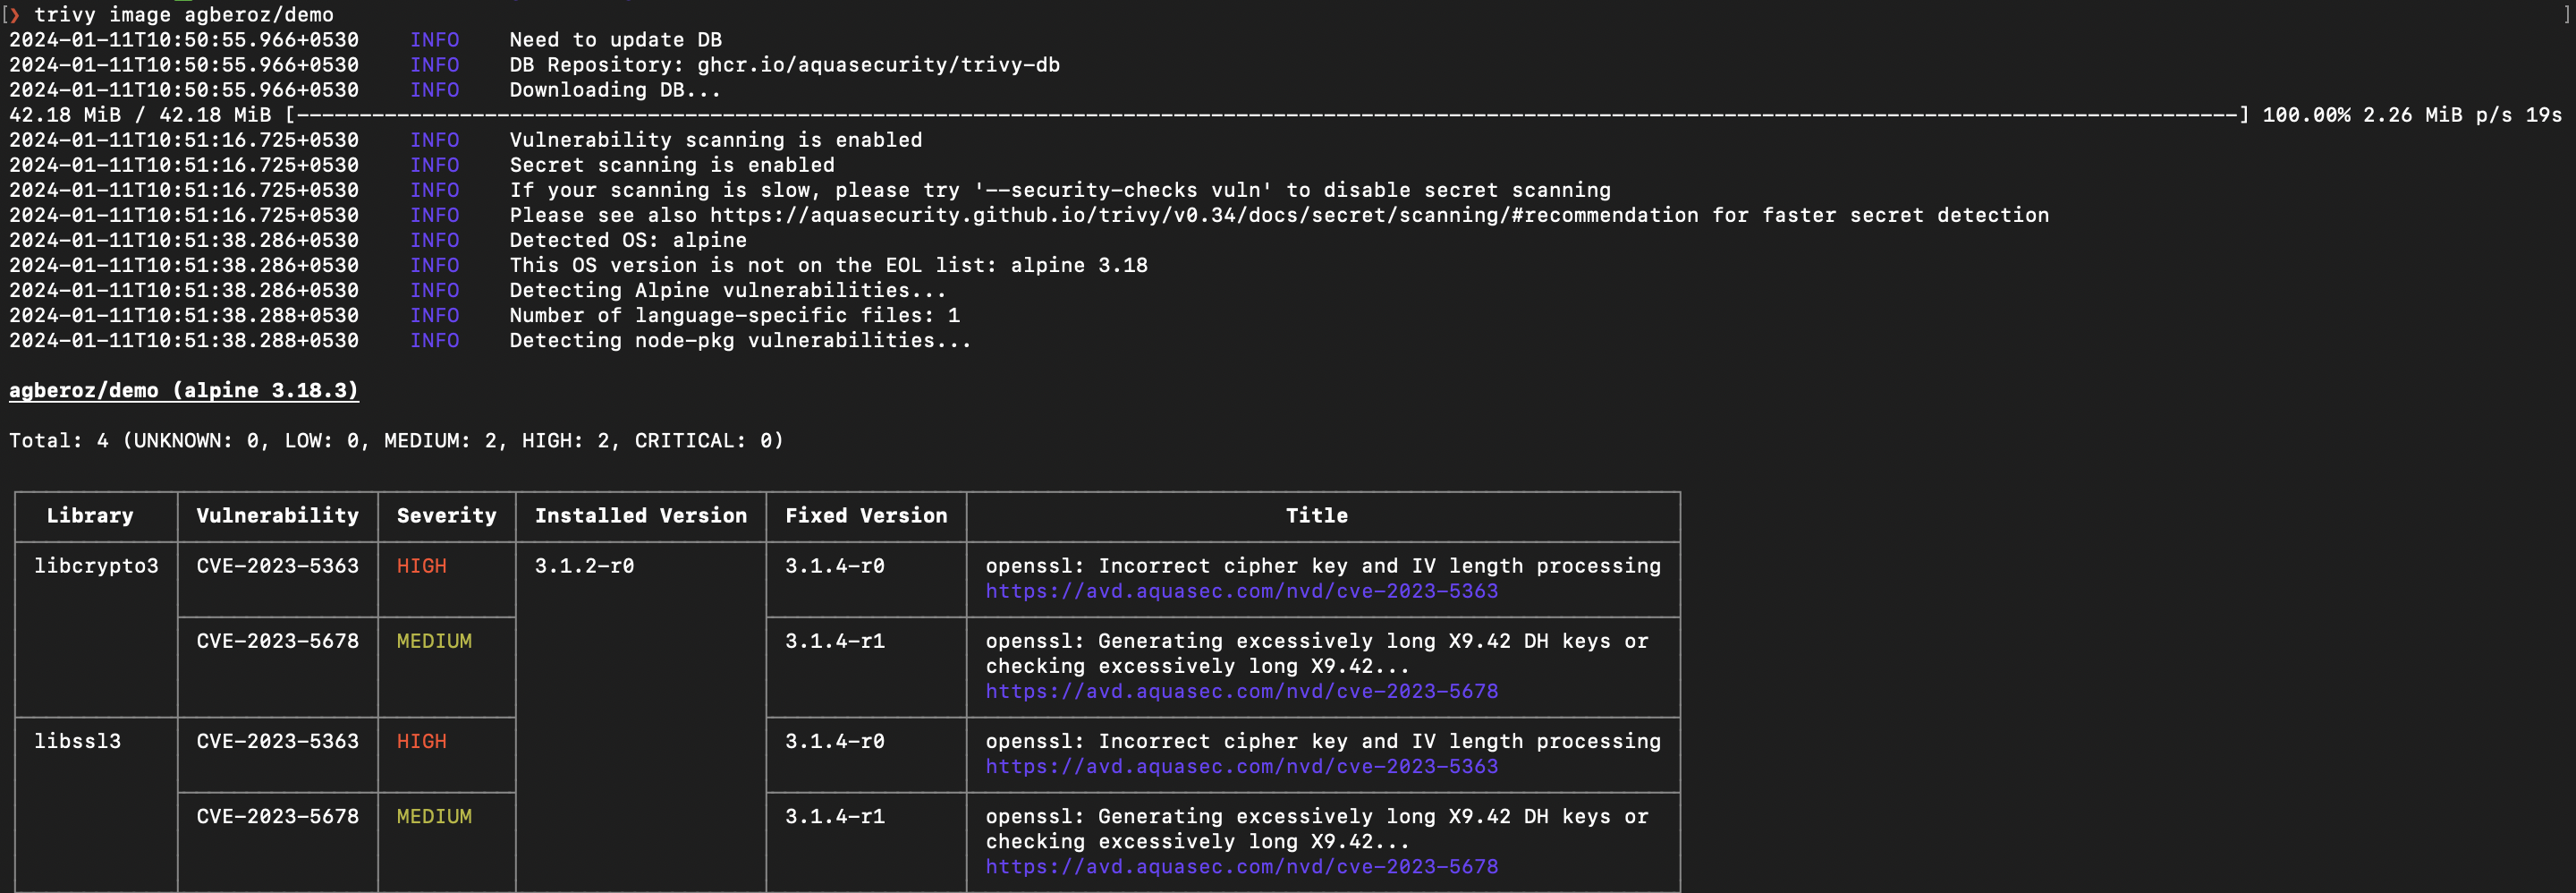Viewport: 2576px width, 893px height.
Task: Open avd.aquasec.com cve-2023-5678 link in libcrypto3 row
Action: 1241,691
